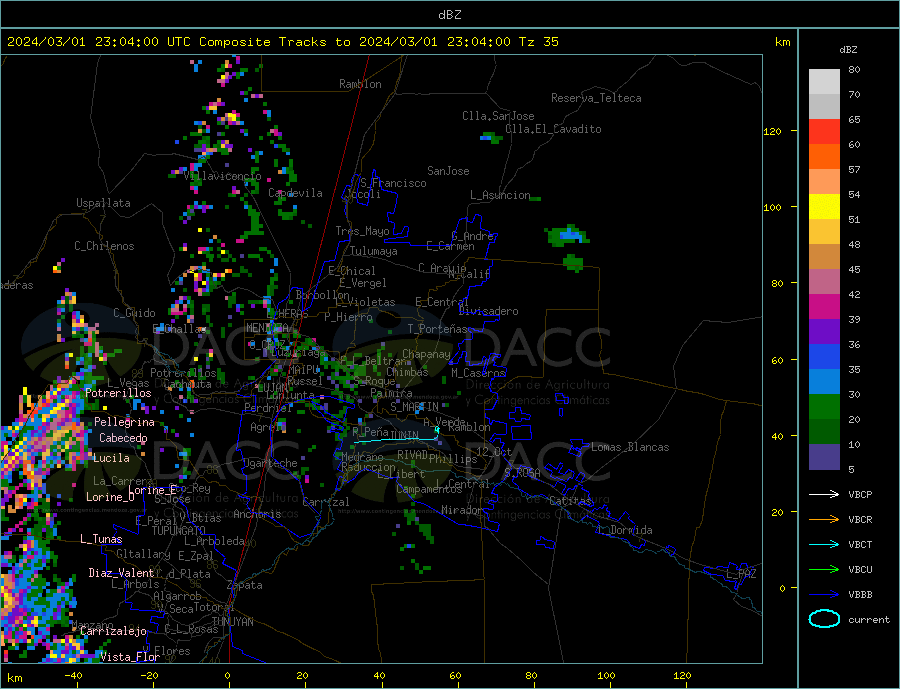Click the Capdevila place label
The width and height of the screenshot is (900, 689).
click(x=295, y=193)
